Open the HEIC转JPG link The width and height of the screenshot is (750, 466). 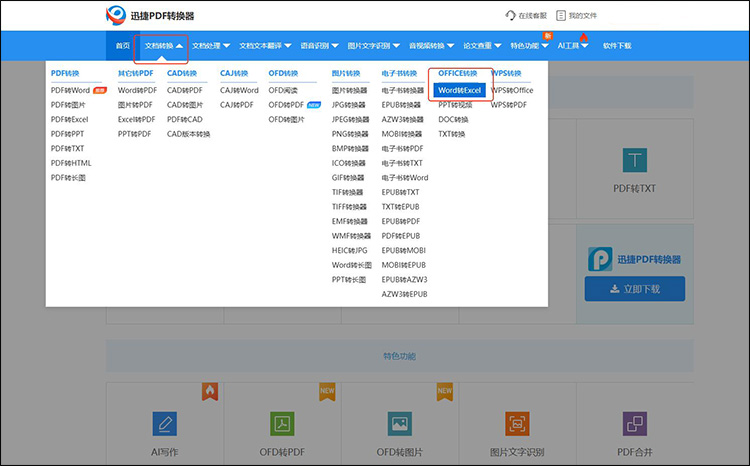[349, 250]
